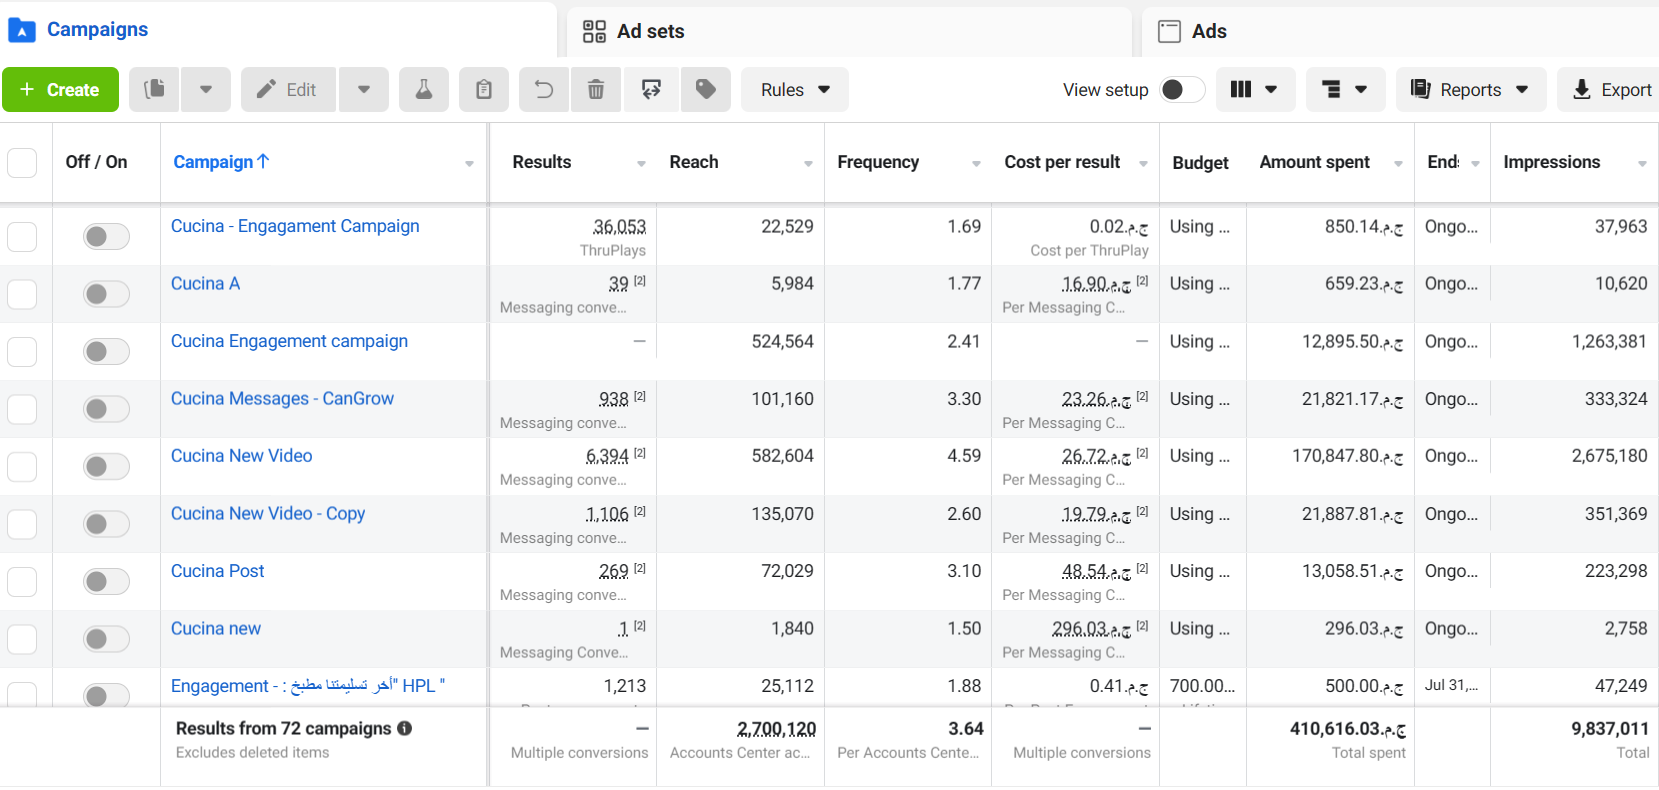This screenshot has width=1659, height=790.
Task: Click the duplicate campaign icon
Action: click(x=154, y=90)
